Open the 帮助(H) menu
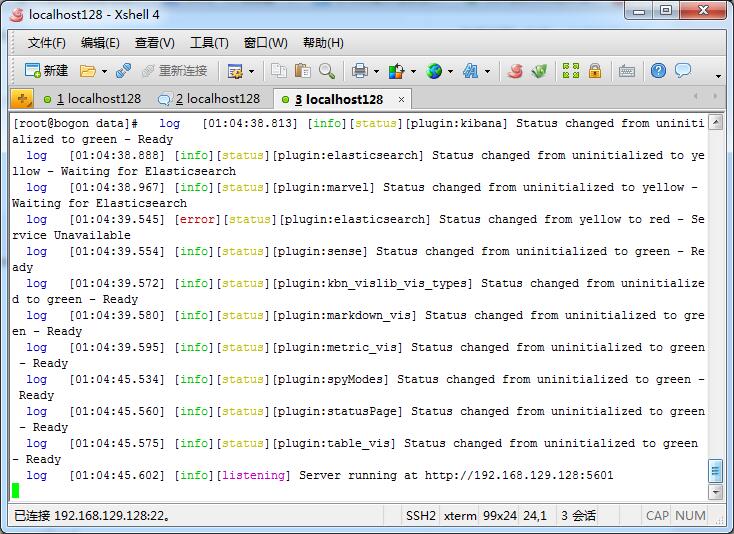Viewport: 734px width, 534px height. (323, 43)
